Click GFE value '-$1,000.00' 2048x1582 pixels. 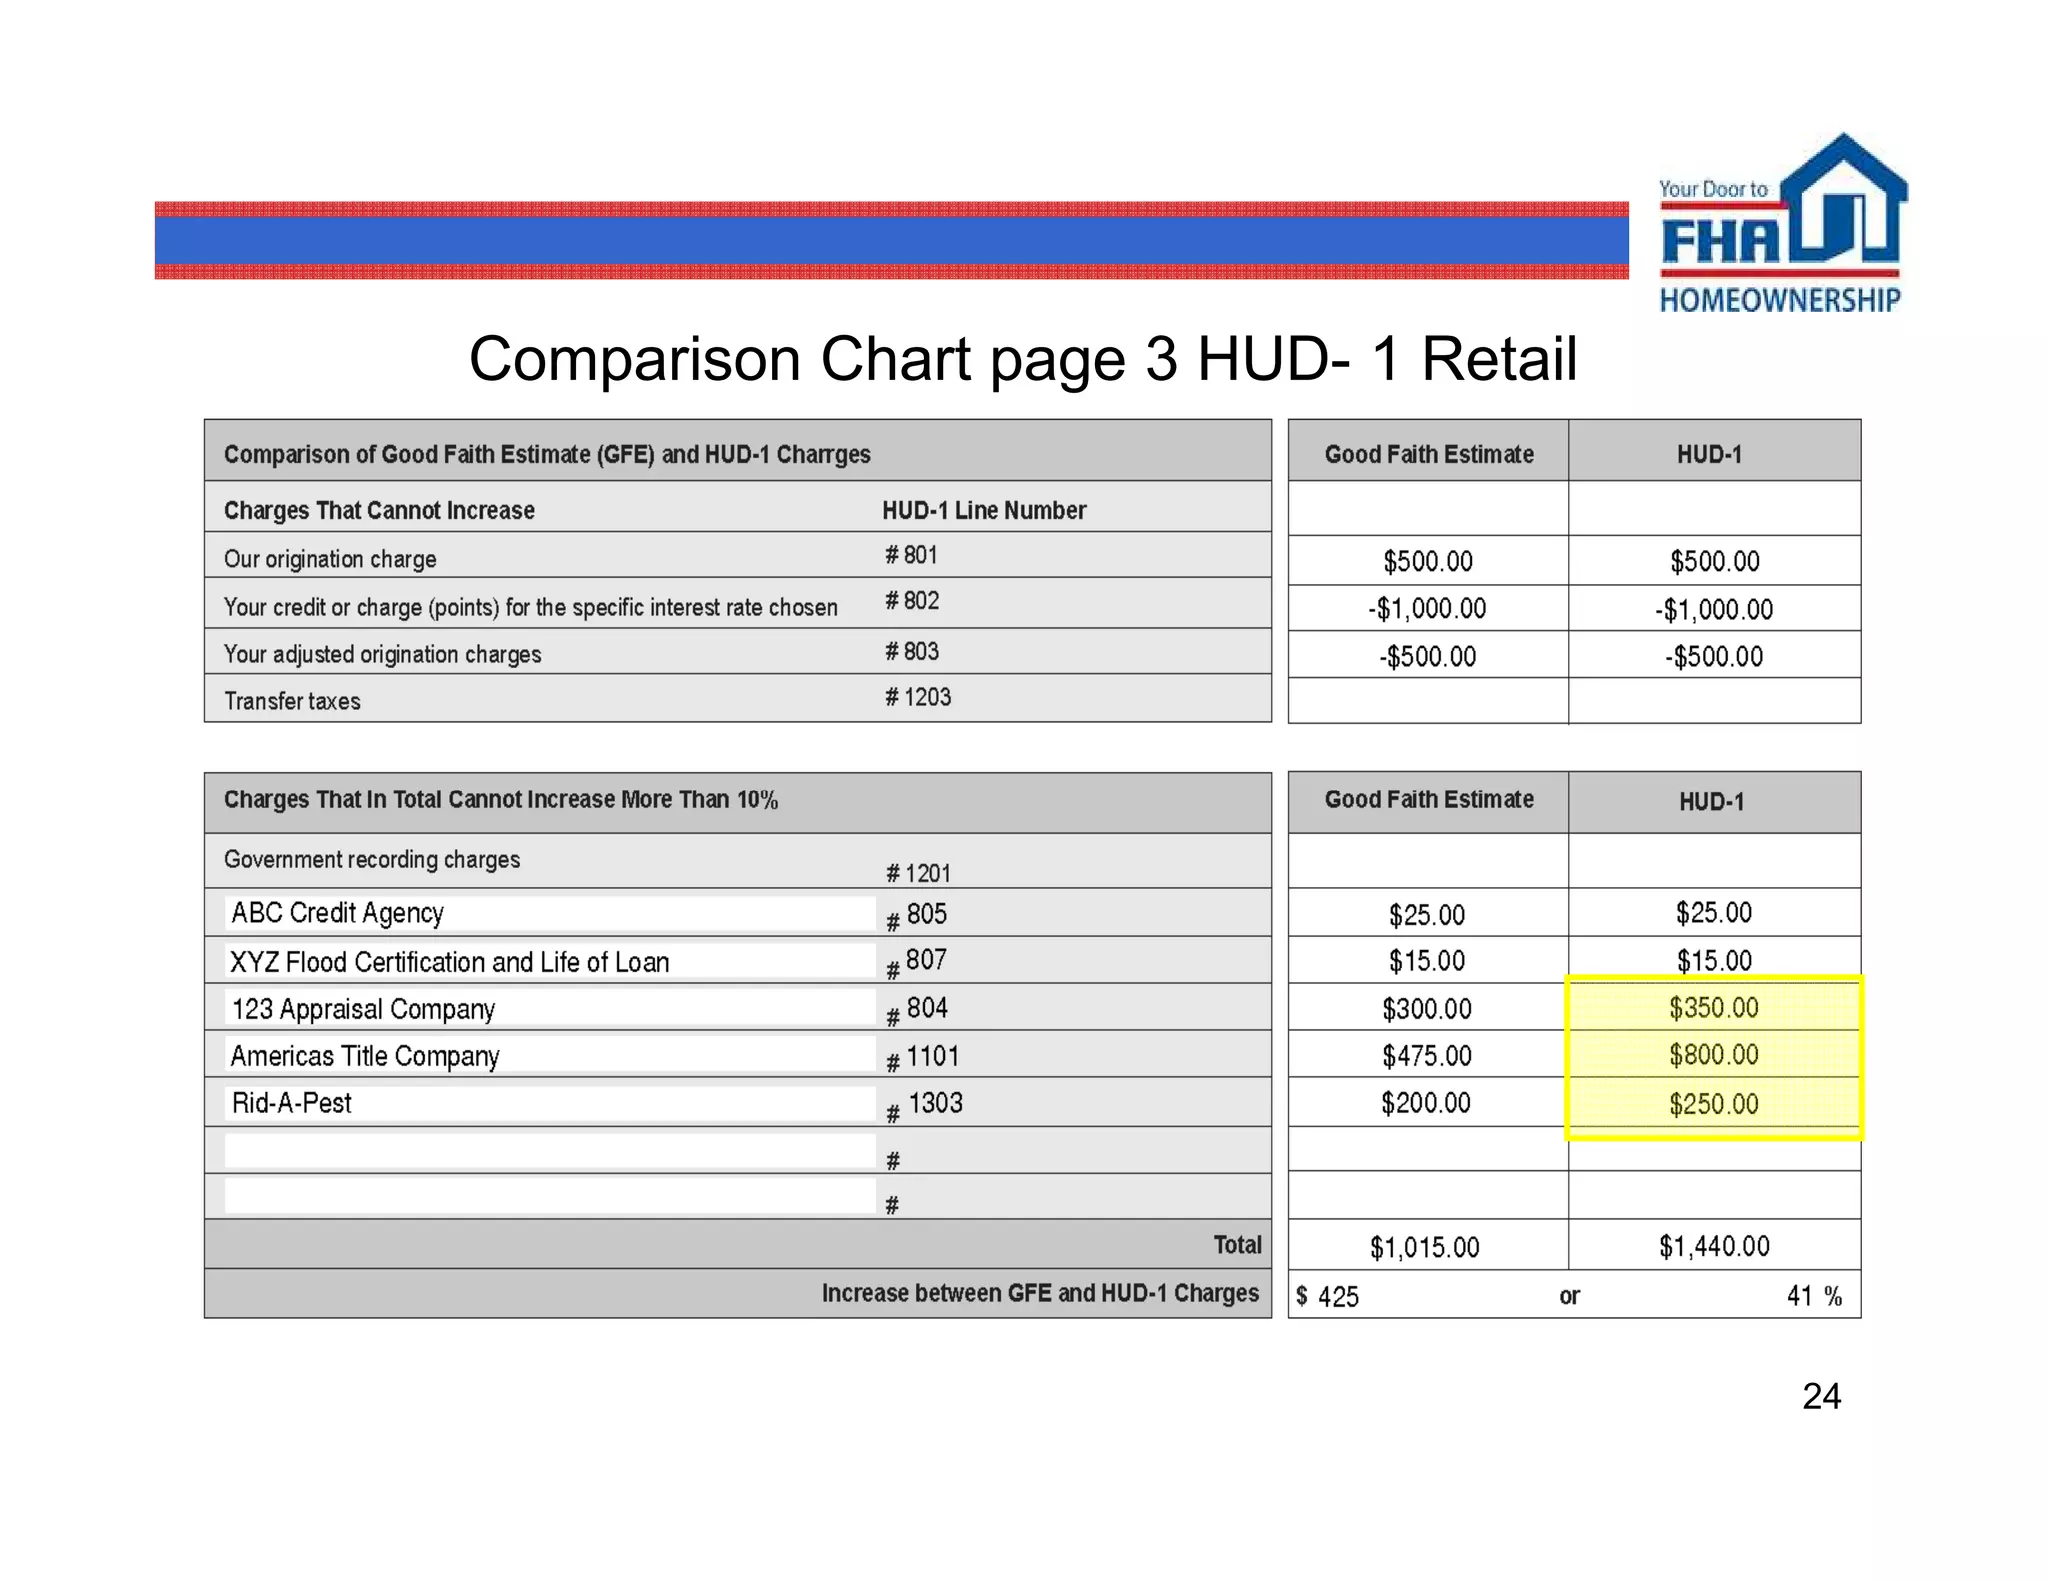[1427, 608]
